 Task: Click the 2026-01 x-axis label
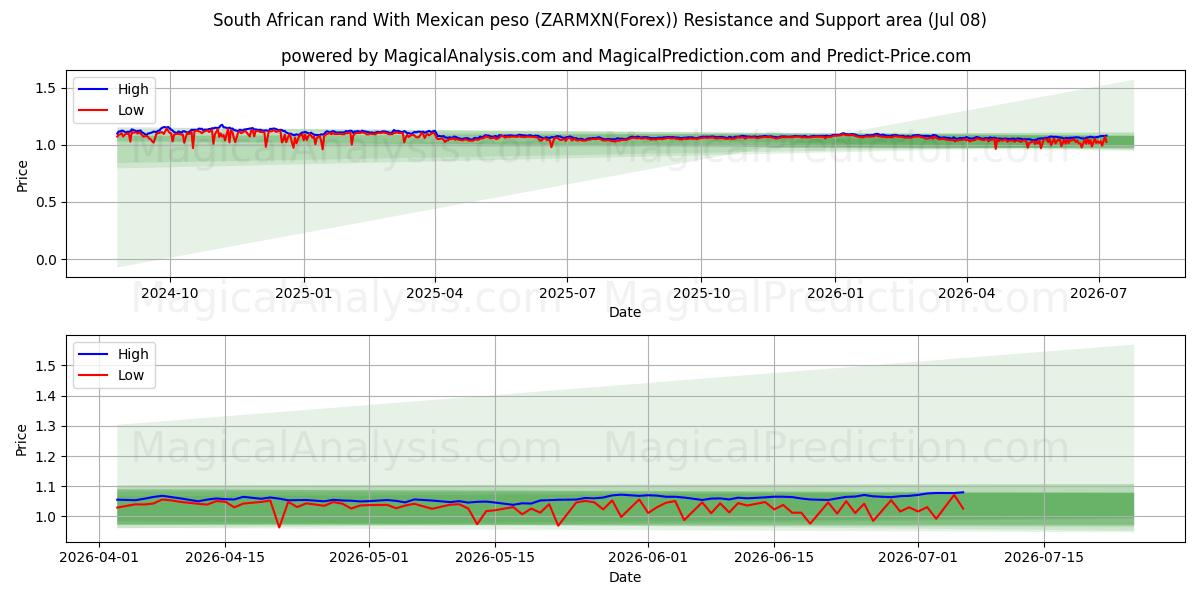(834, 293)
